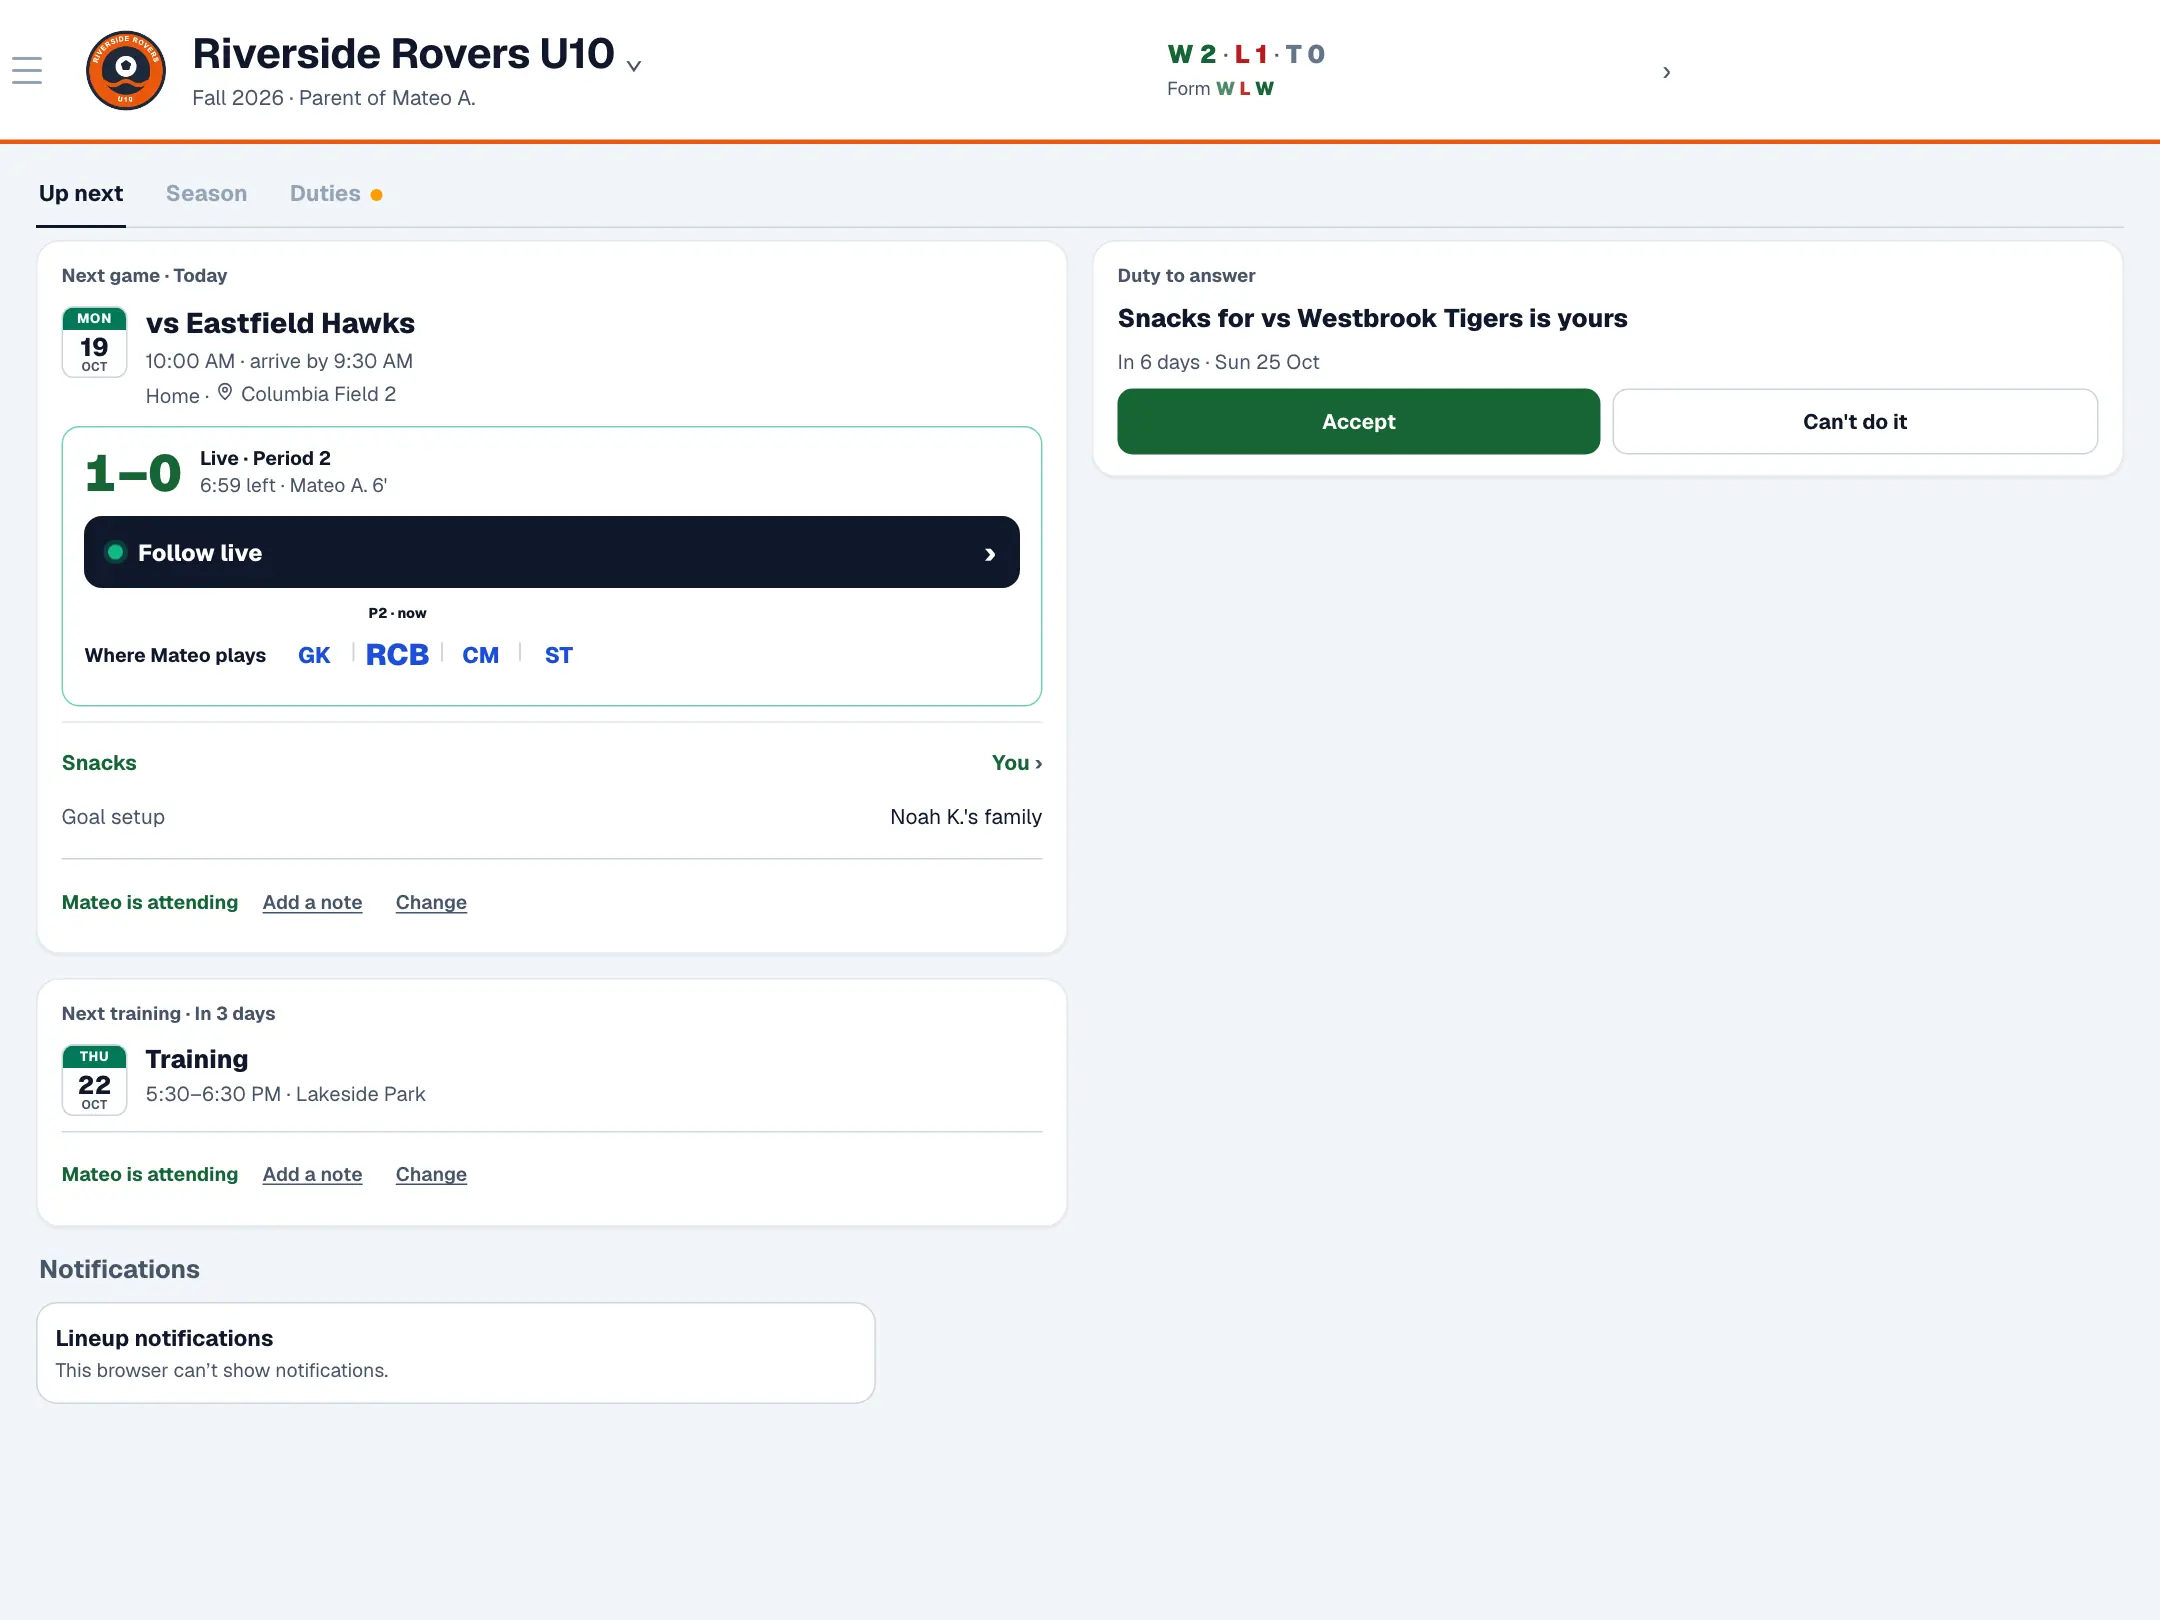Click the Columbia Field 2 location pin
The height and width of the screenshot is (1620, 2160).
225,392
